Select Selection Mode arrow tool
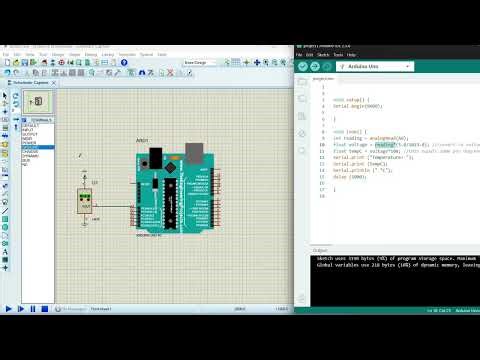Image resolution: width=480 pixels, height=360 pixels. (x=5, y=96)
